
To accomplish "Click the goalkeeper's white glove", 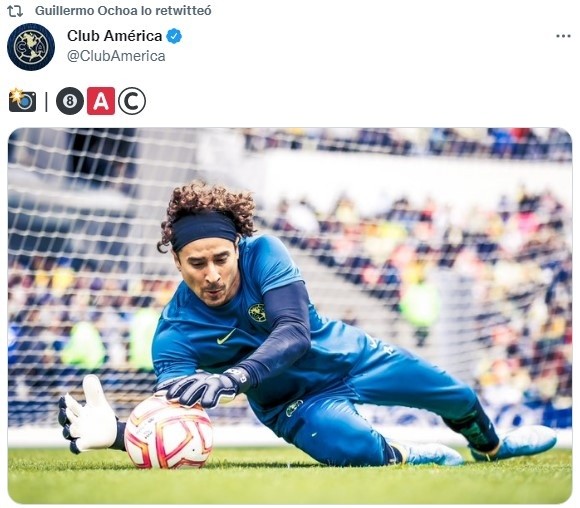I will coord(89,414).
